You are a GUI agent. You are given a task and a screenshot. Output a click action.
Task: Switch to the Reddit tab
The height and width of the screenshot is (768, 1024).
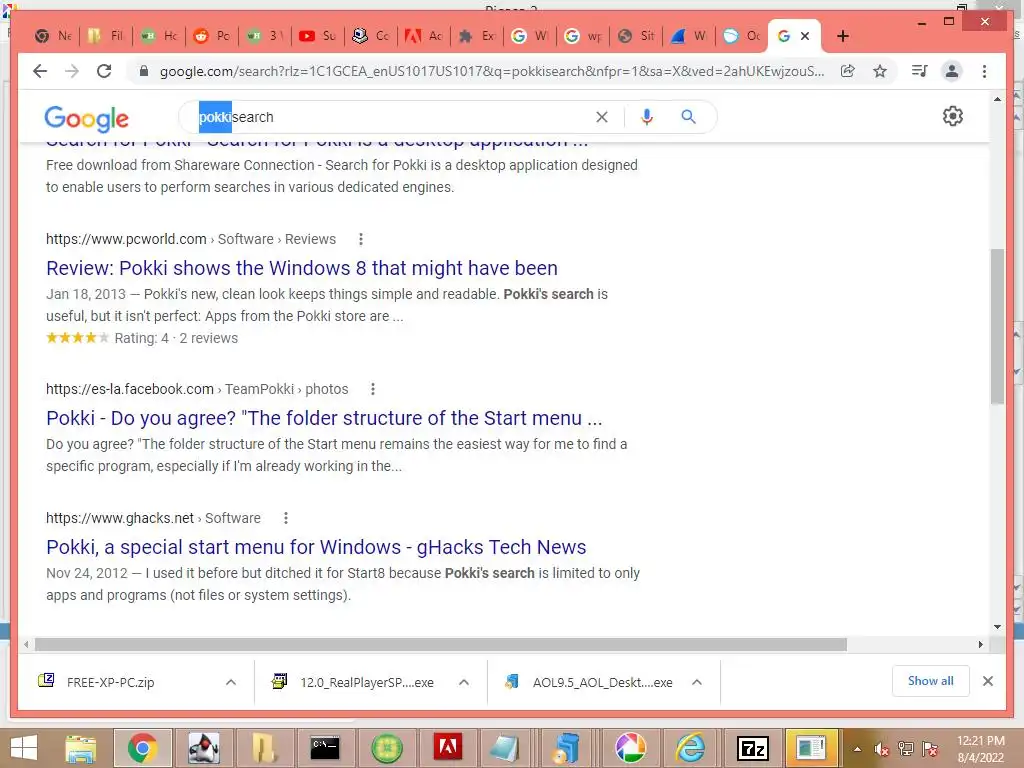click(212, 36)
